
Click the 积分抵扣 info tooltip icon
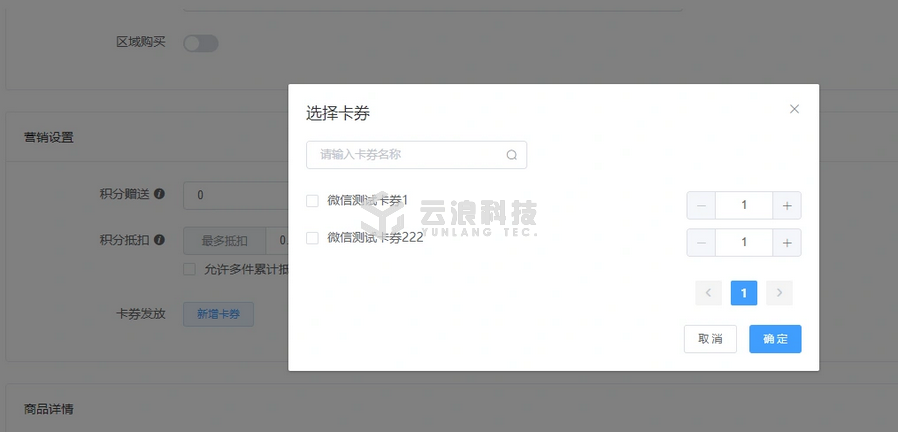pyautogui.click(x=159, y=240)
